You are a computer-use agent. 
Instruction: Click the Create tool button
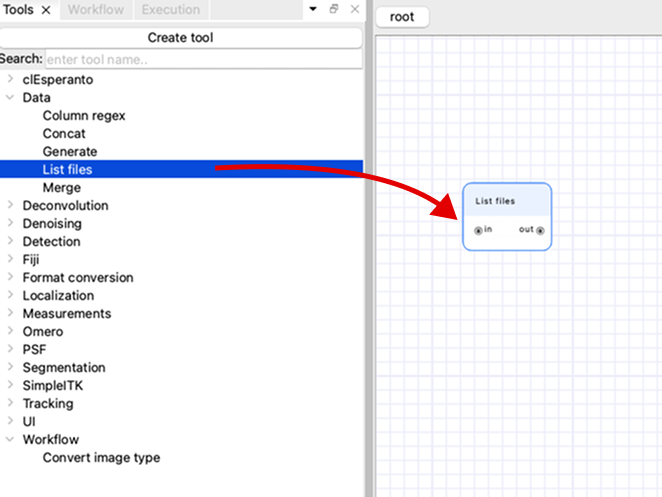tap(181, 38)
